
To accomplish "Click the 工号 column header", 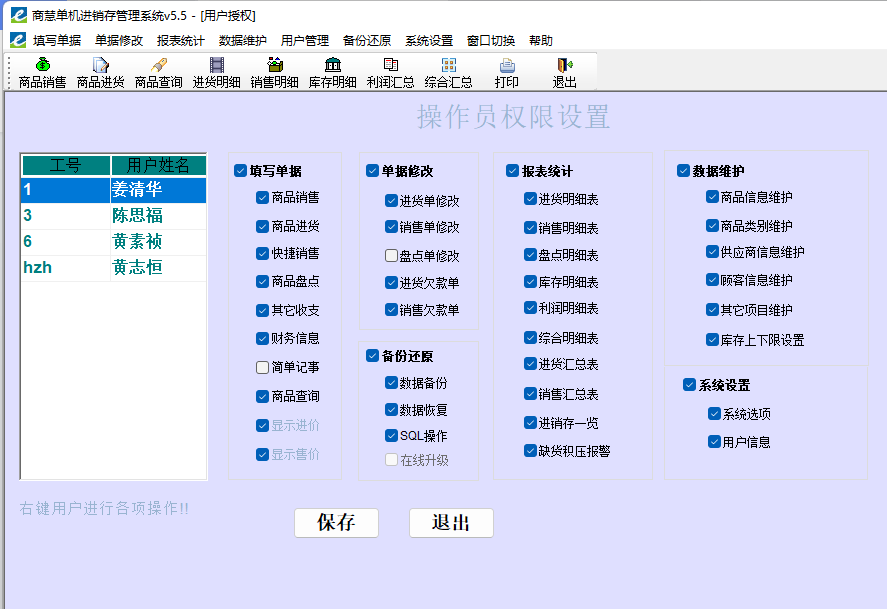I will (66, 165).
